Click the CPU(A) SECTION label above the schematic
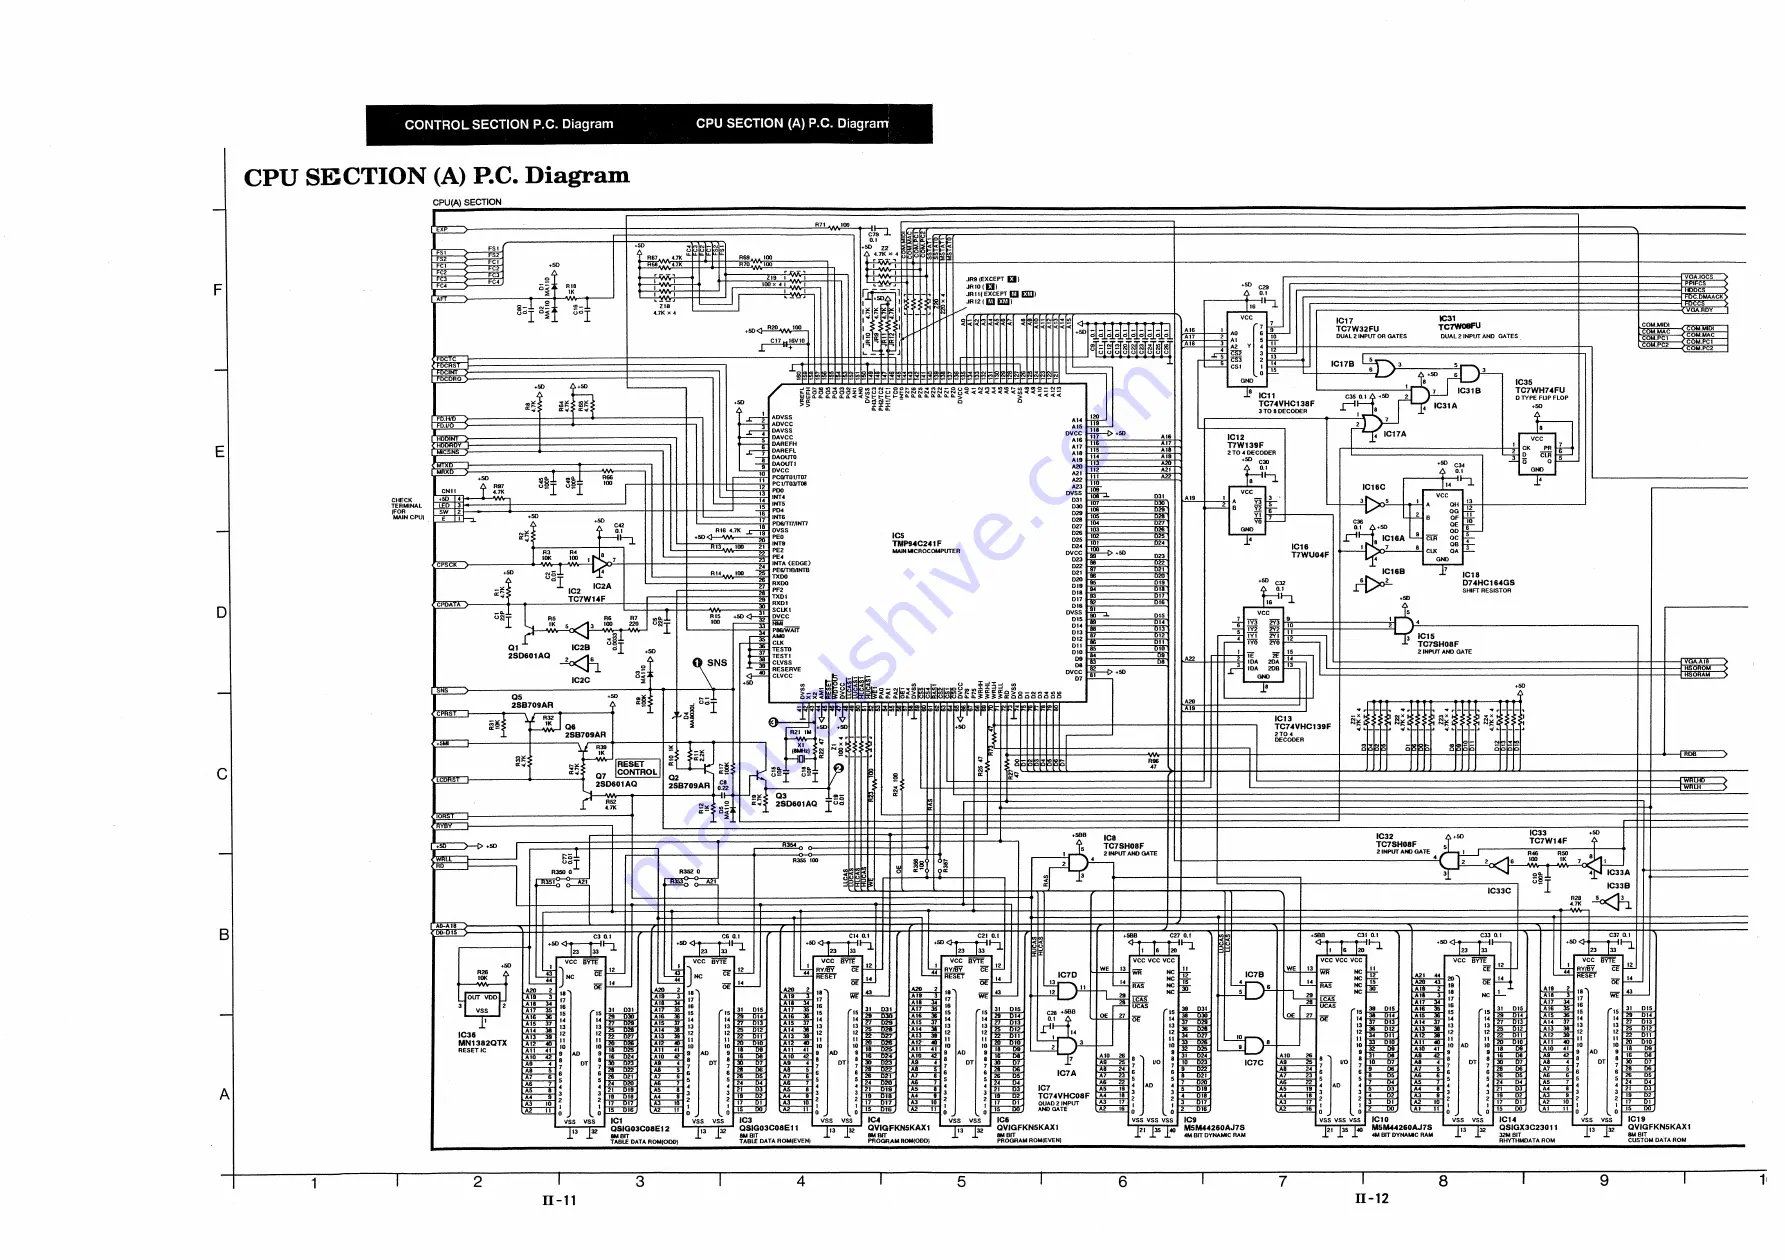This screenshot has width=1785, height=1260. point(467,202)
